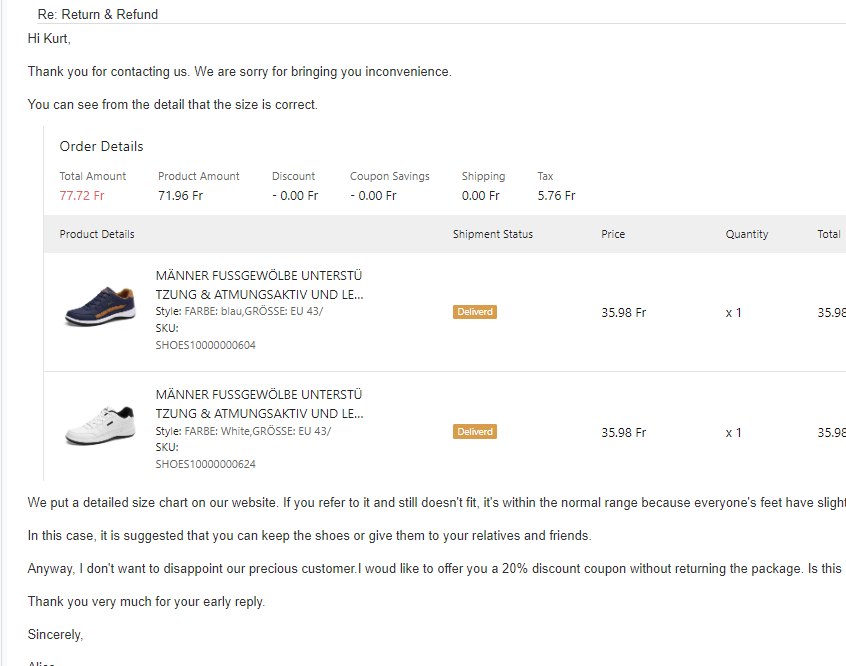
Task: Click the Shipment Status column header
Action: point(493,234)
